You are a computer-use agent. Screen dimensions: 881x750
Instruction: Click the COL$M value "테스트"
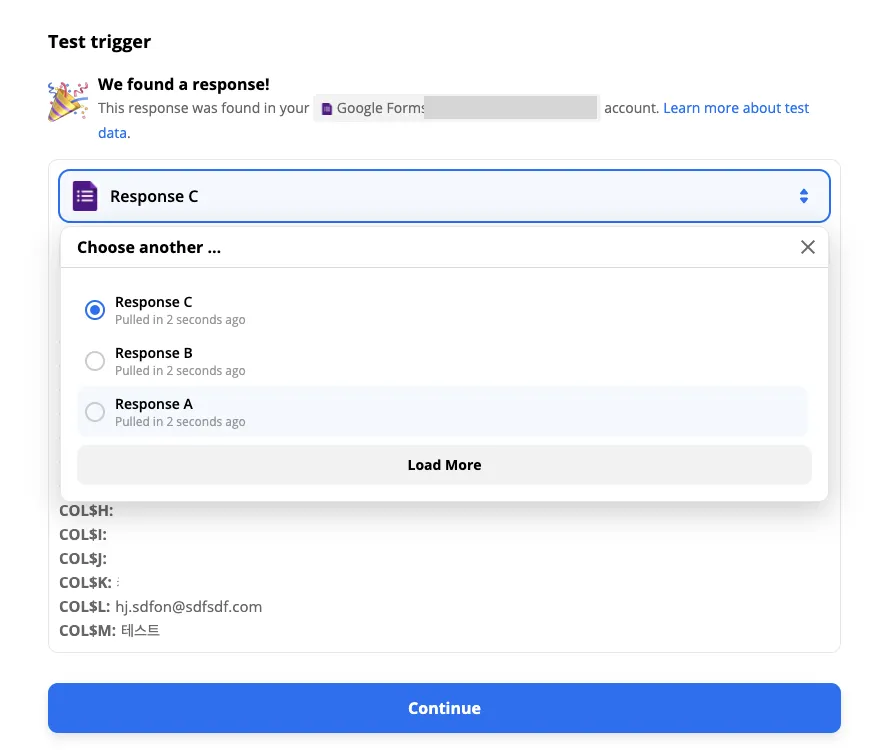point(140,631)
